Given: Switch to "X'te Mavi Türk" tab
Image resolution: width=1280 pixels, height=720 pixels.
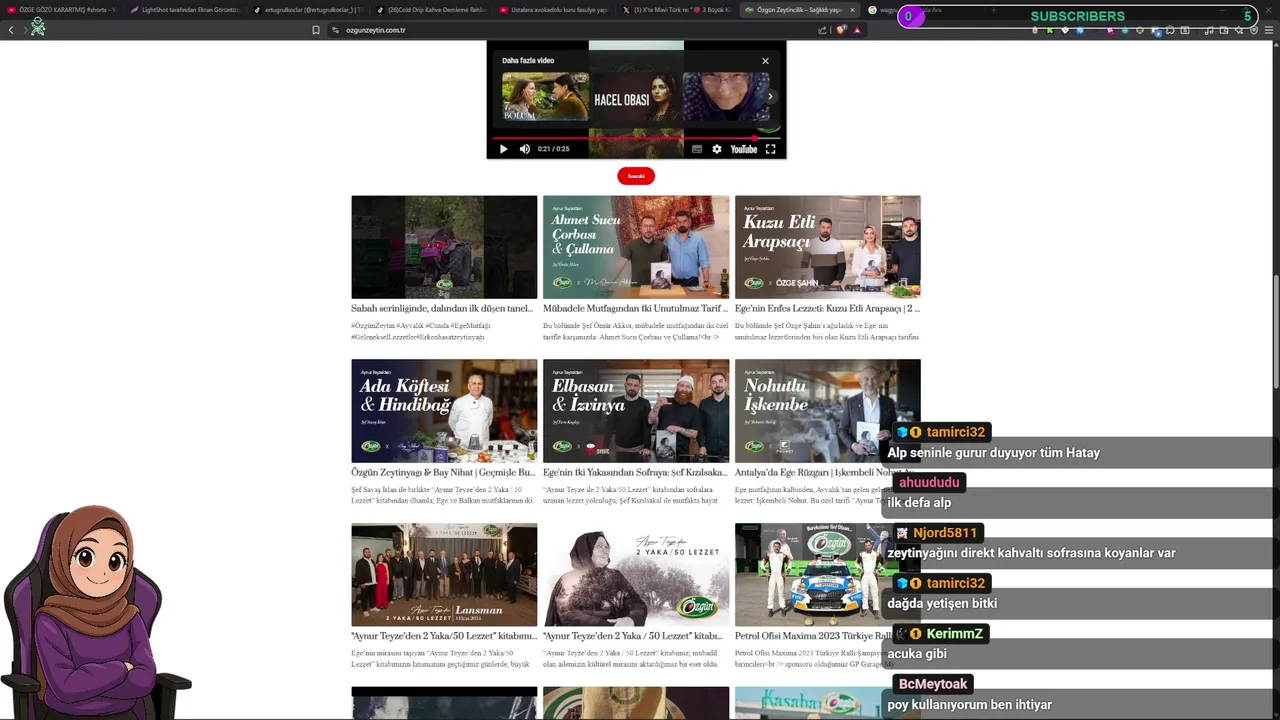Looking at the screenshot, I should (676, 10).
